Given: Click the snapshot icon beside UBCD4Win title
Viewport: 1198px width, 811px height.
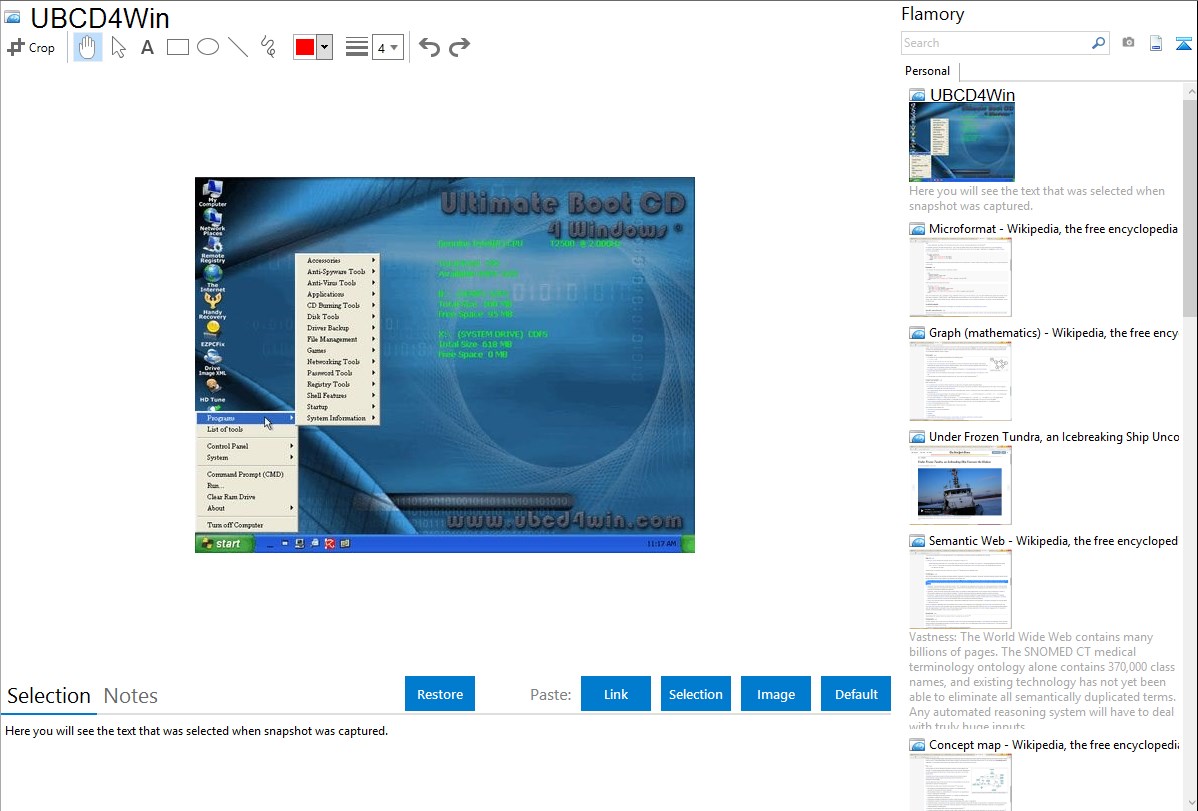Looking at the screenshot, I should (x=12, y=18).
